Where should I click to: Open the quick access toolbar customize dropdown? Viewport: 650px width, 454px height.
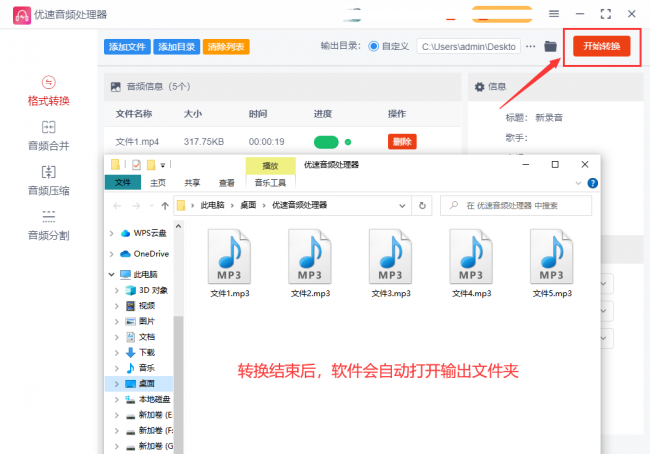(x=163, y=165)
